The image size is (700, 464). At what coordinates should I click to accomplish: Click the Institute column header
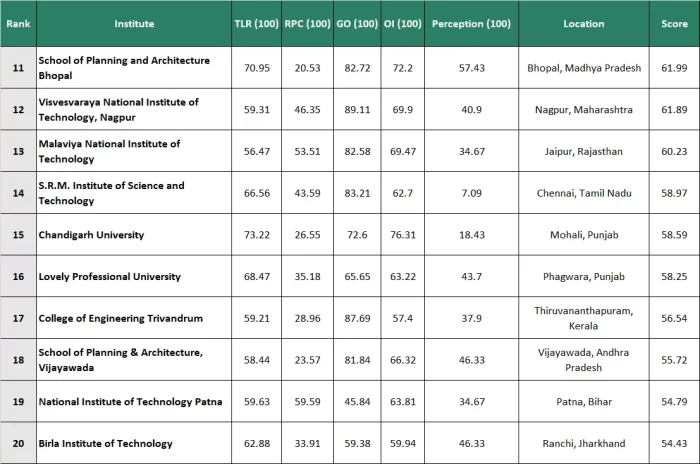click(134, 23)
